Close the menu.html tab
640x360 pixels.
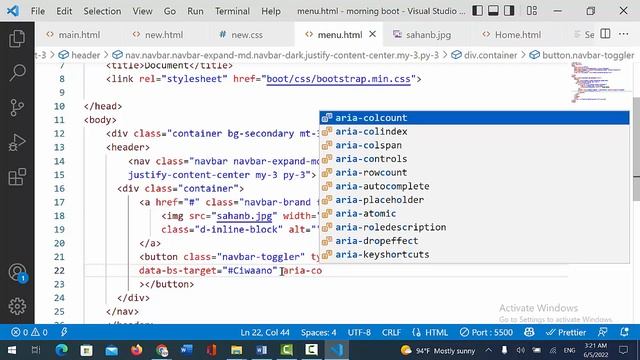[x=372, y=34]
